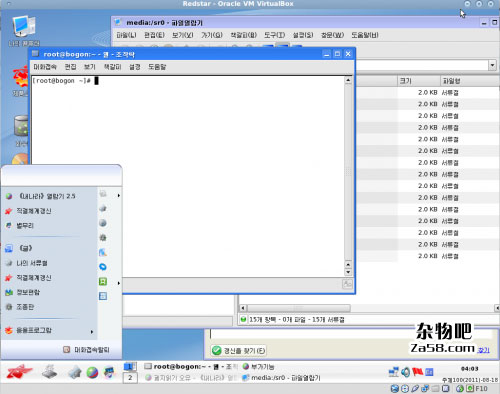Click the 15개 항목 status bar text
500x394 pixels.
click(297, 320)
